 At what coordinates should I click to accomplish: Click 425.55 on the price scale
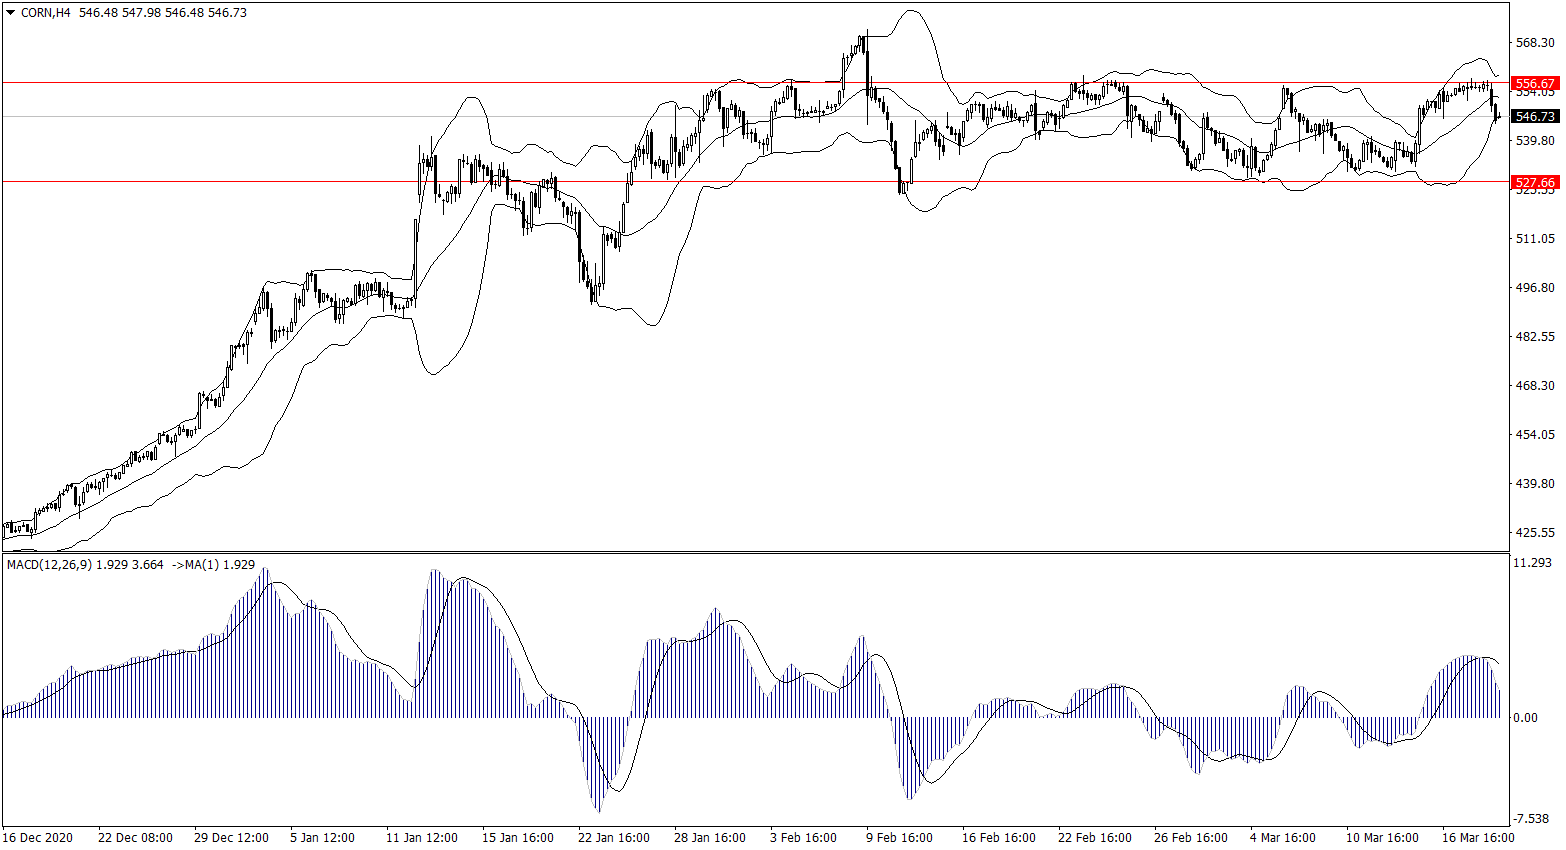pos(1535,533)
